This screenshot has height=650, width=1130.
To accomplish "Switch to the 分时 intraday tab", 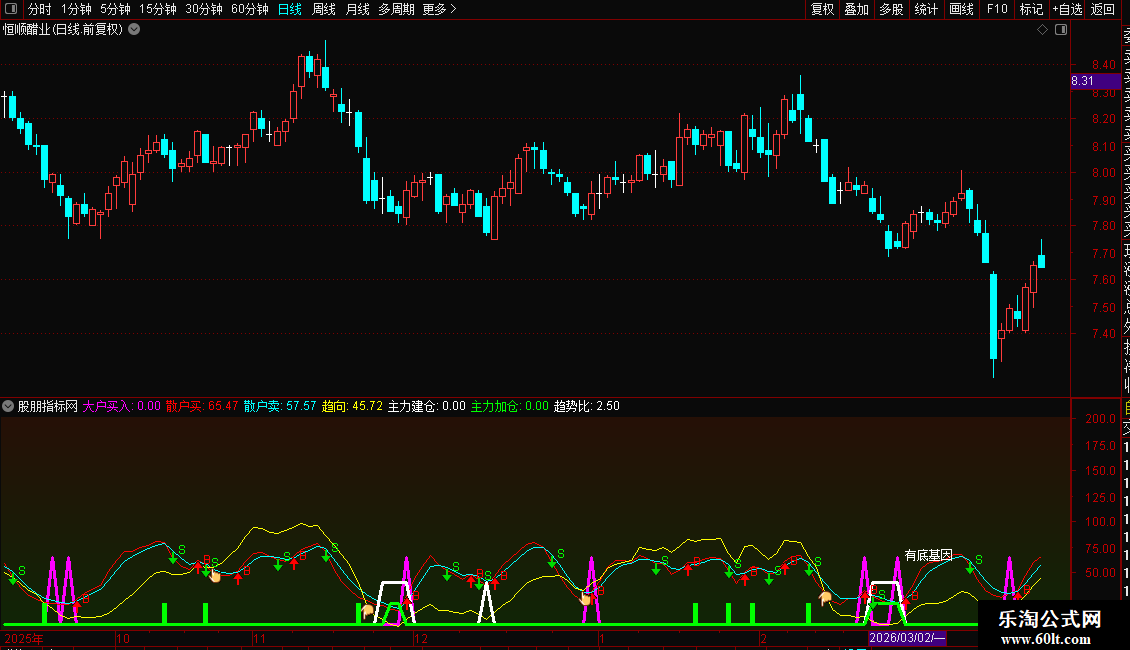I will click(x=39, y=9).
